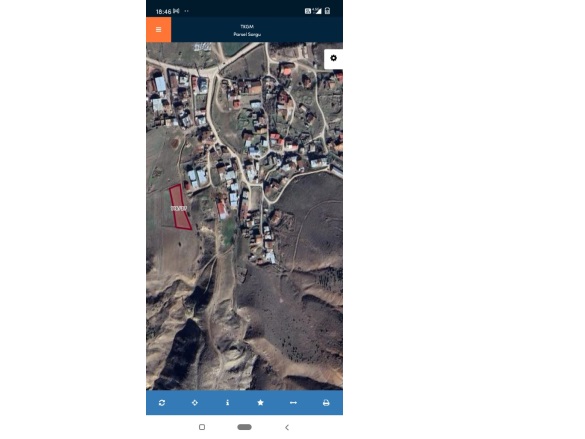
Task: Tap Android home pill button
Action: click(244, 427)
